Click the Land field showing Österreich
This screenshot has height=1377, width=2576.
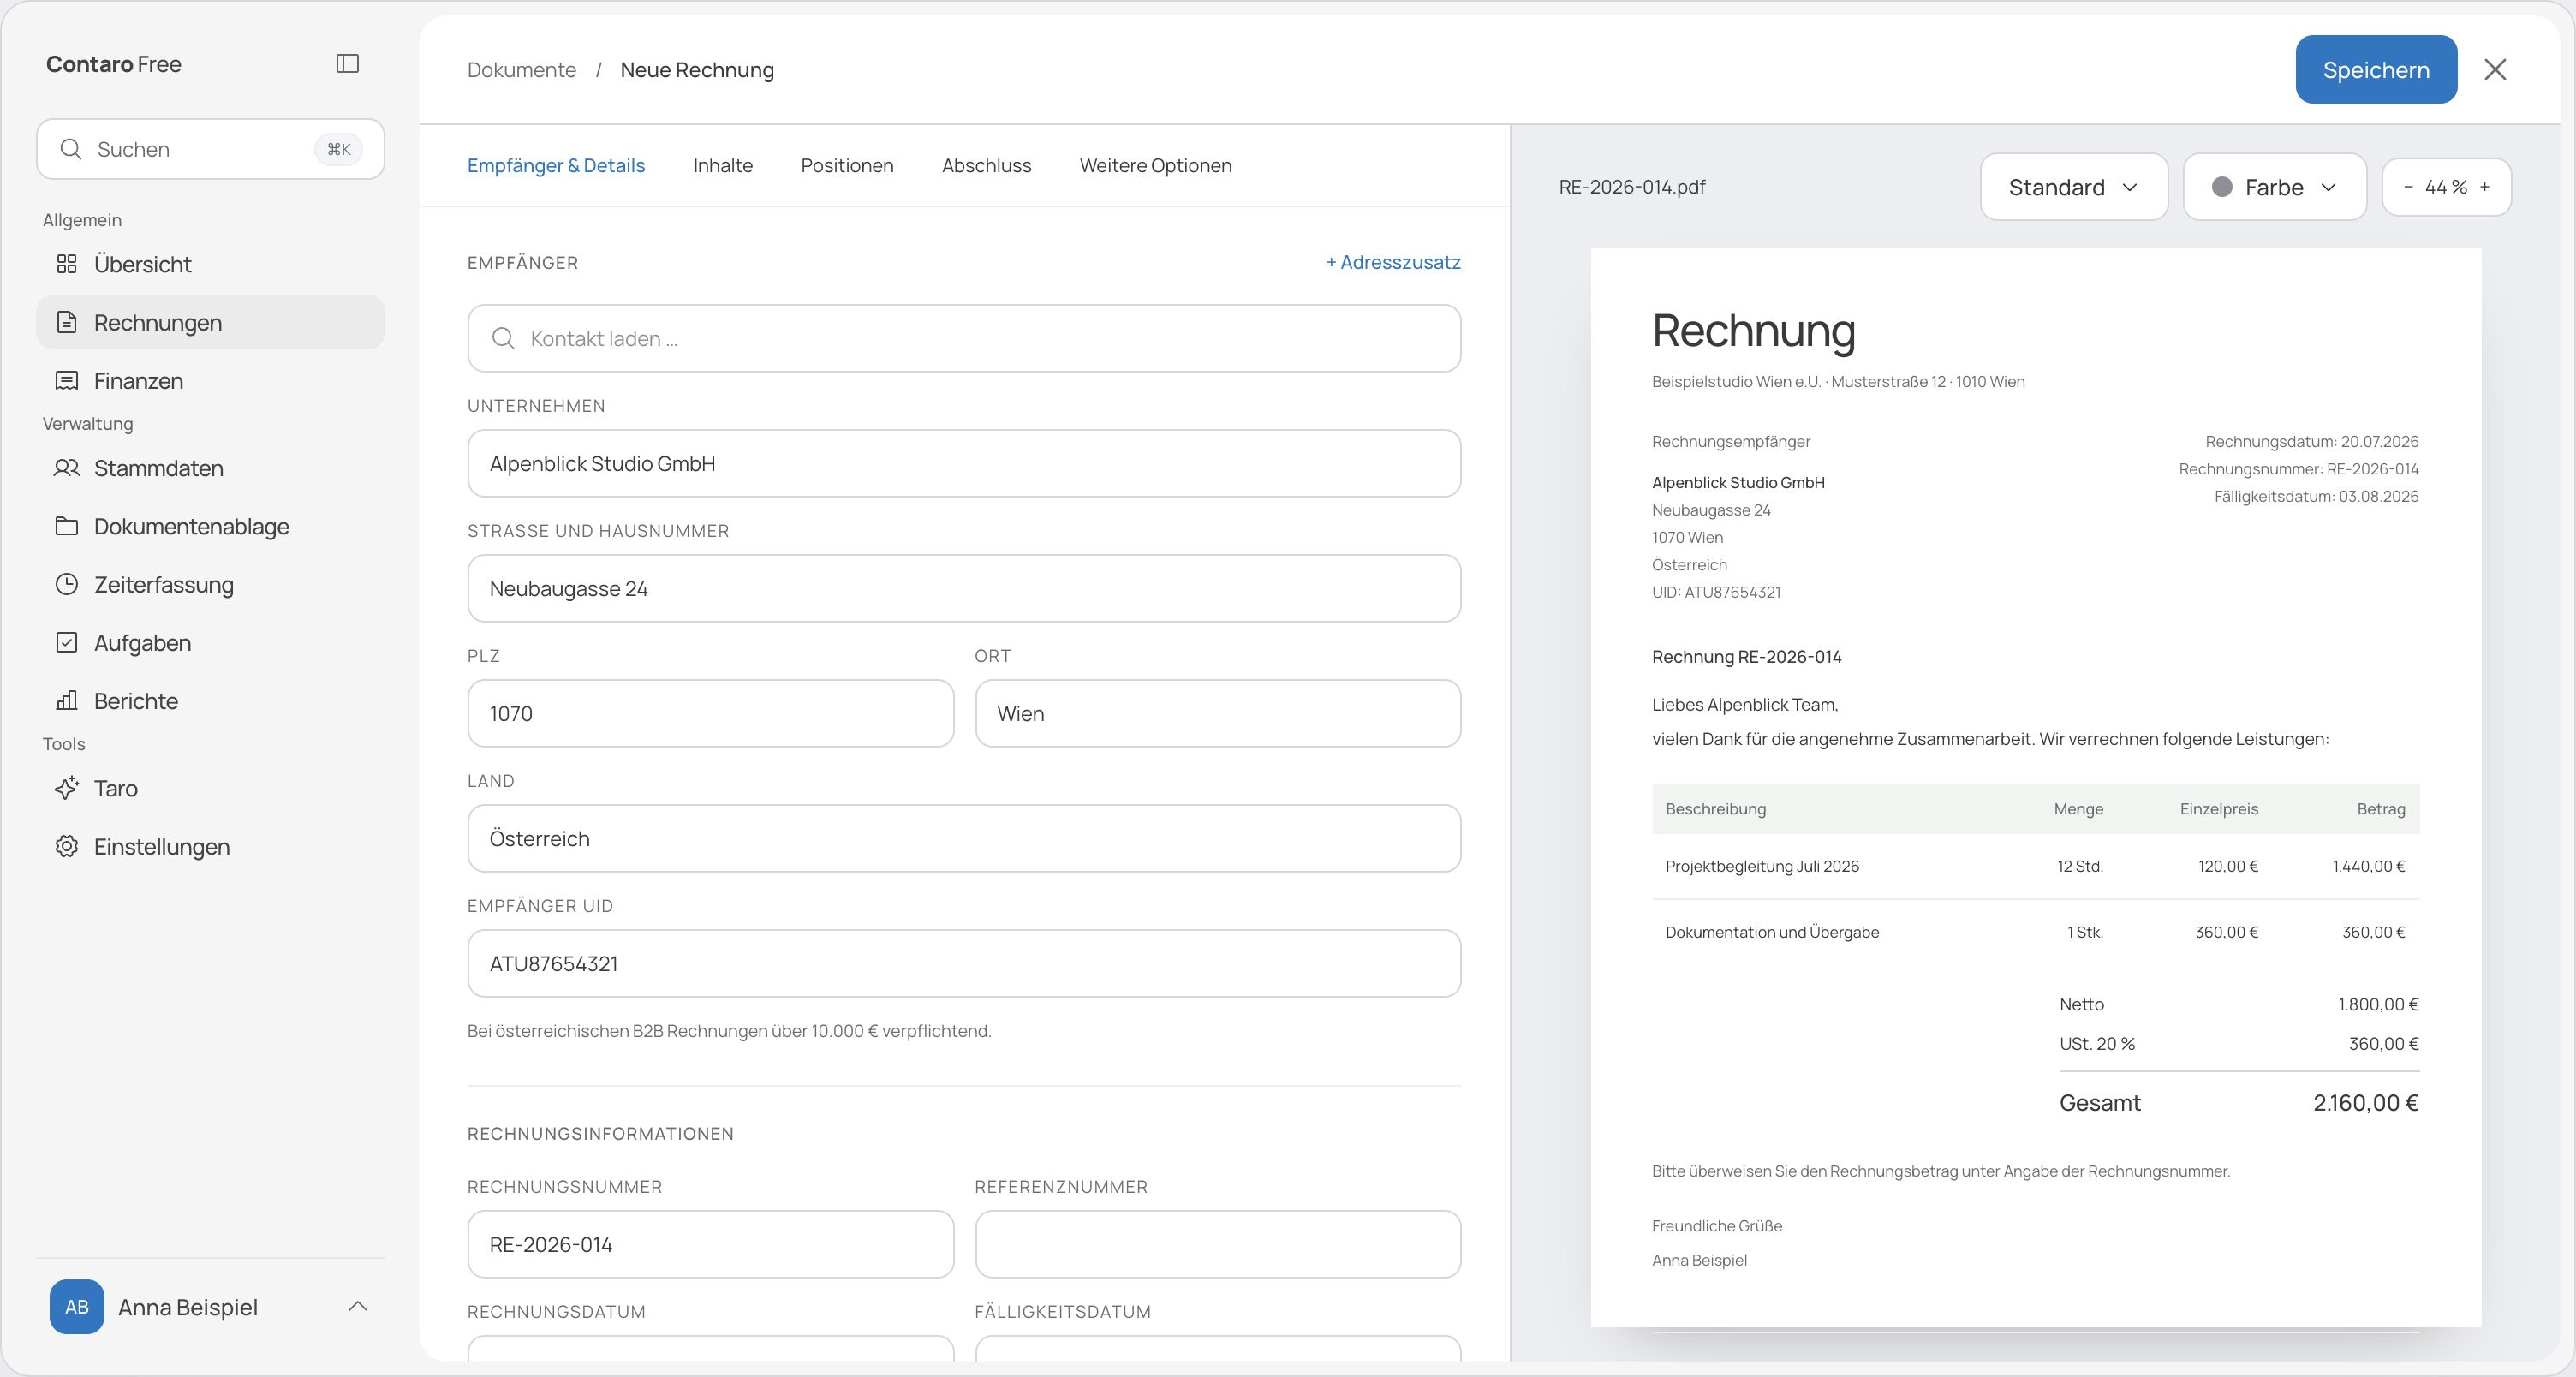point(964,838)
